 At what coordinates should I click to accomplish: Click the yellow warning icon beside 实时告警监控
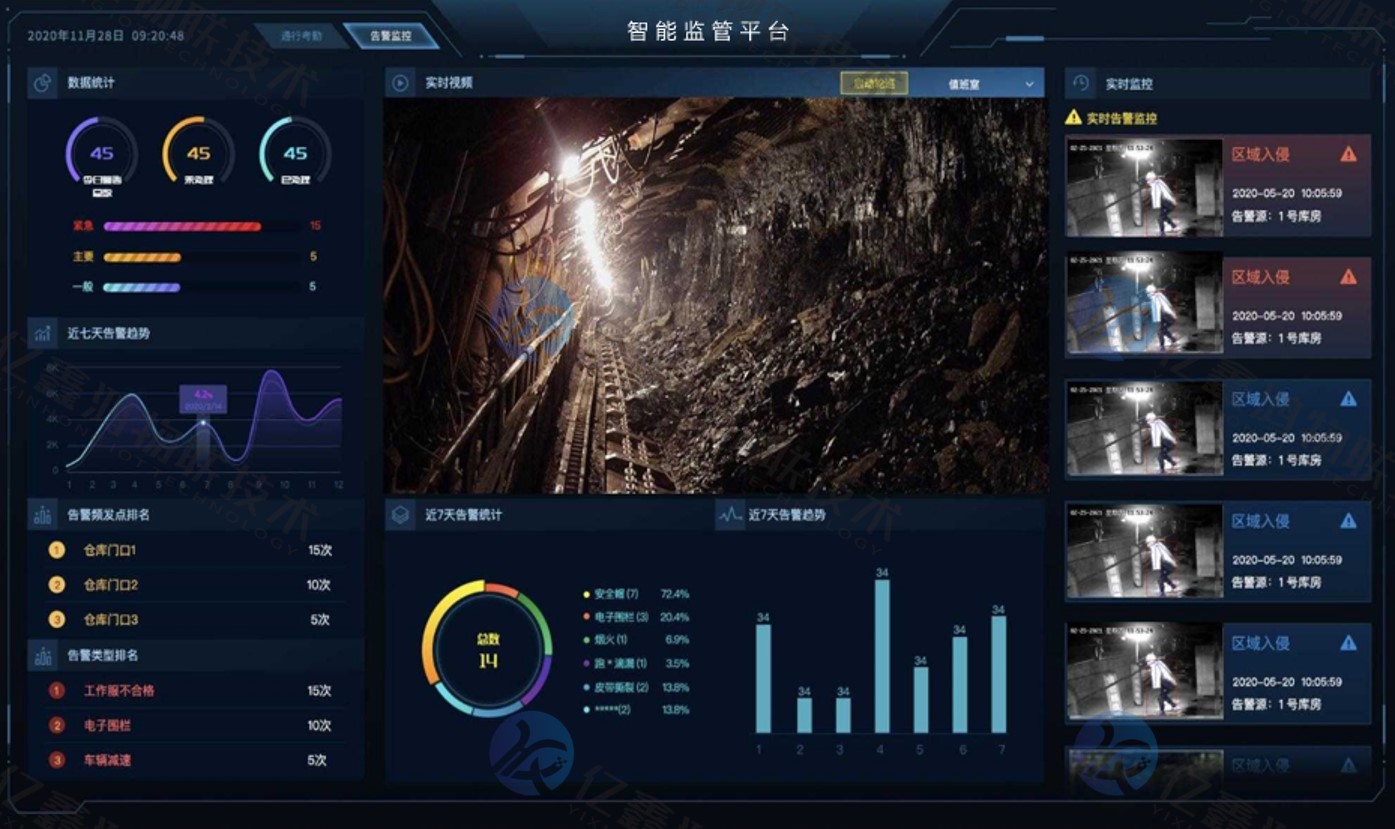coord(1073,118)
